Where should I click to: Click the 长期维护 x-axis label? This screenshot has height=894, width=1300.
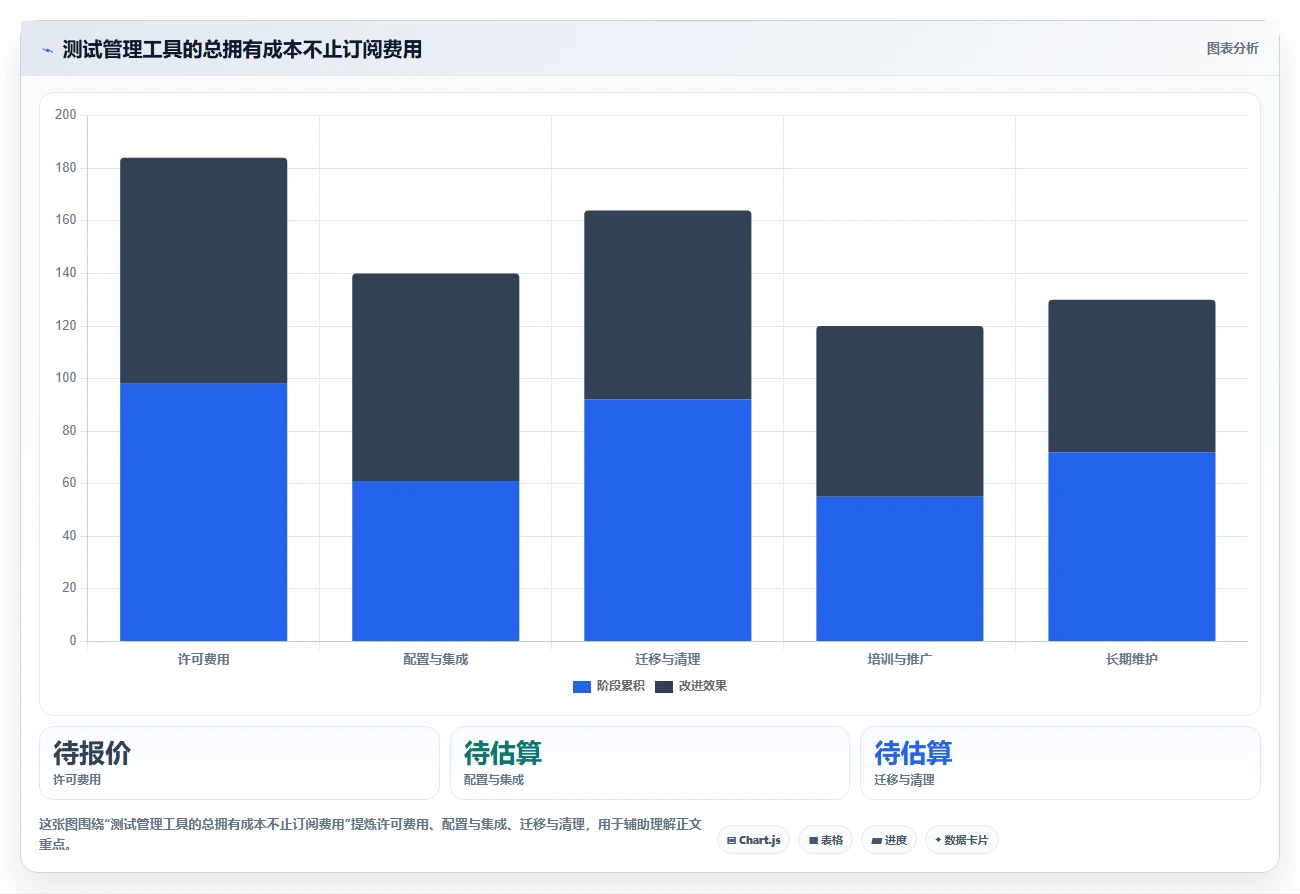(x=1131, y=659)
